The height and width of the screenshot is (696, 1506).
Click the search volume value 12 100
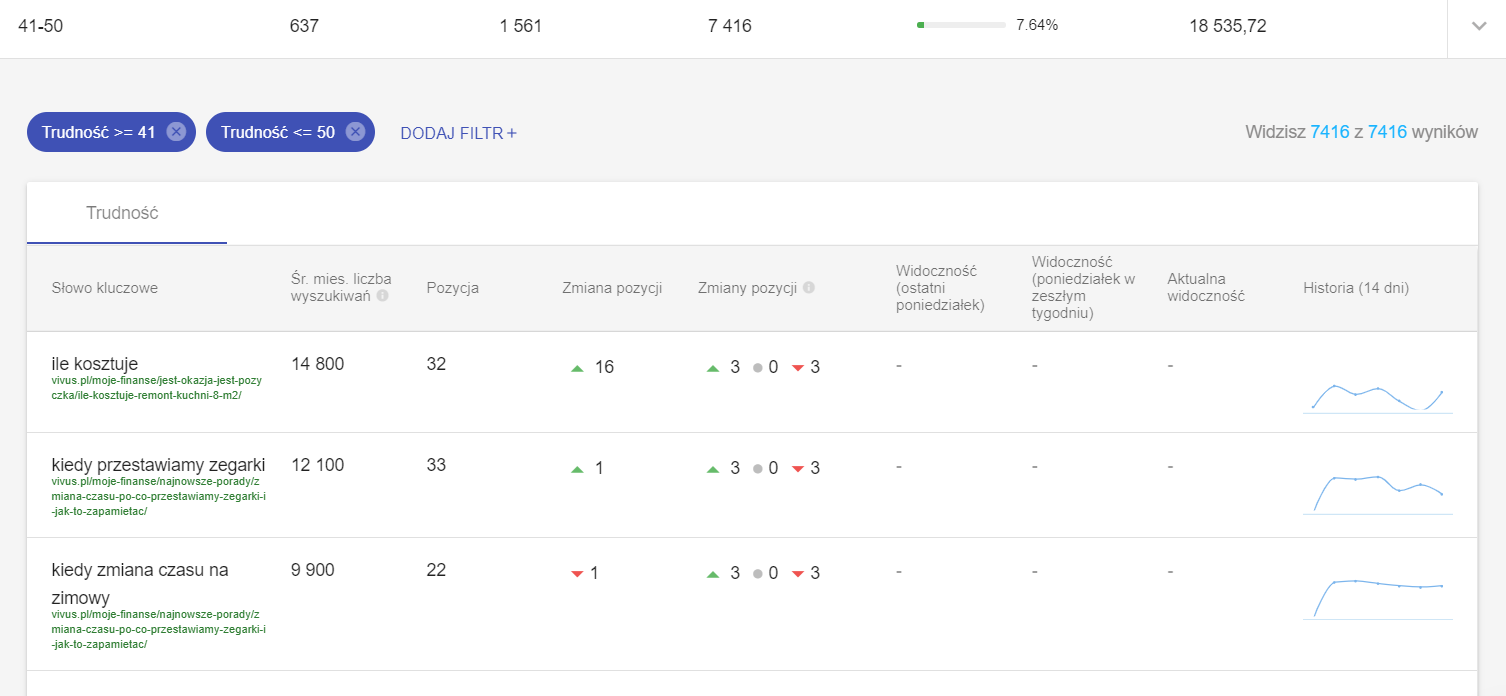317,465
